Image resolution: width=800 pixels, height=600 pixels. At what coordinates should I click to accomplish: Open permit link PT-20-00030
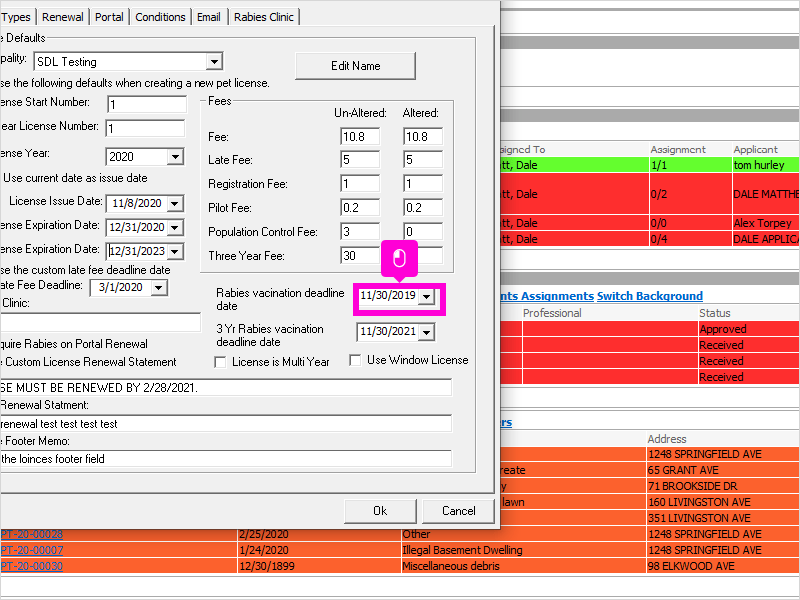[x=32, y=566]
